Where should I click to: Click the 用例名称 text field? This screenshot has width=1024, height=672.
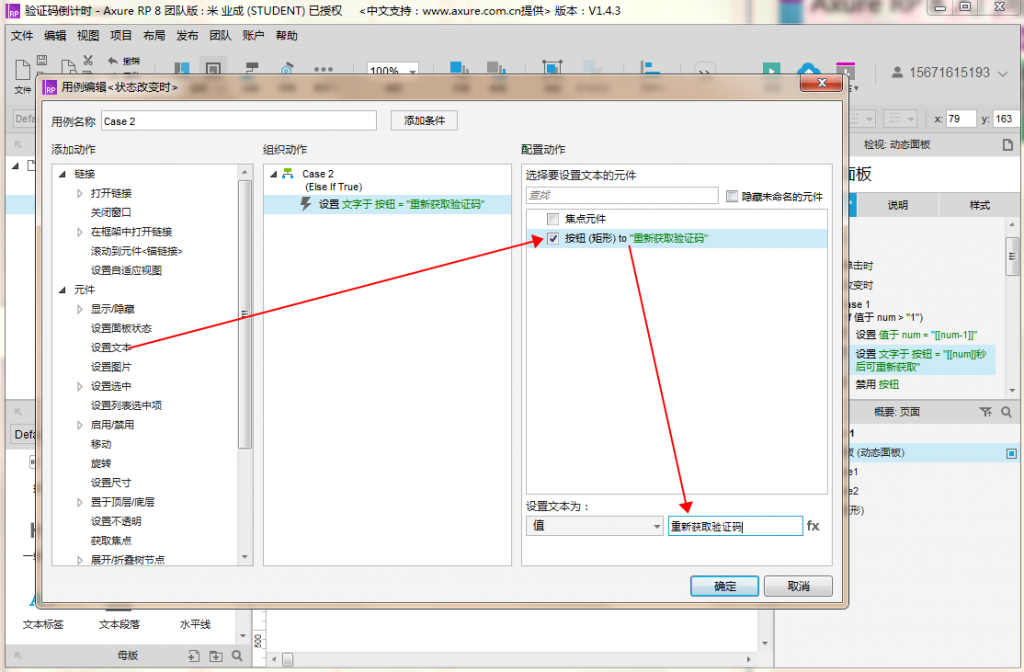click(x=238, y=121)
